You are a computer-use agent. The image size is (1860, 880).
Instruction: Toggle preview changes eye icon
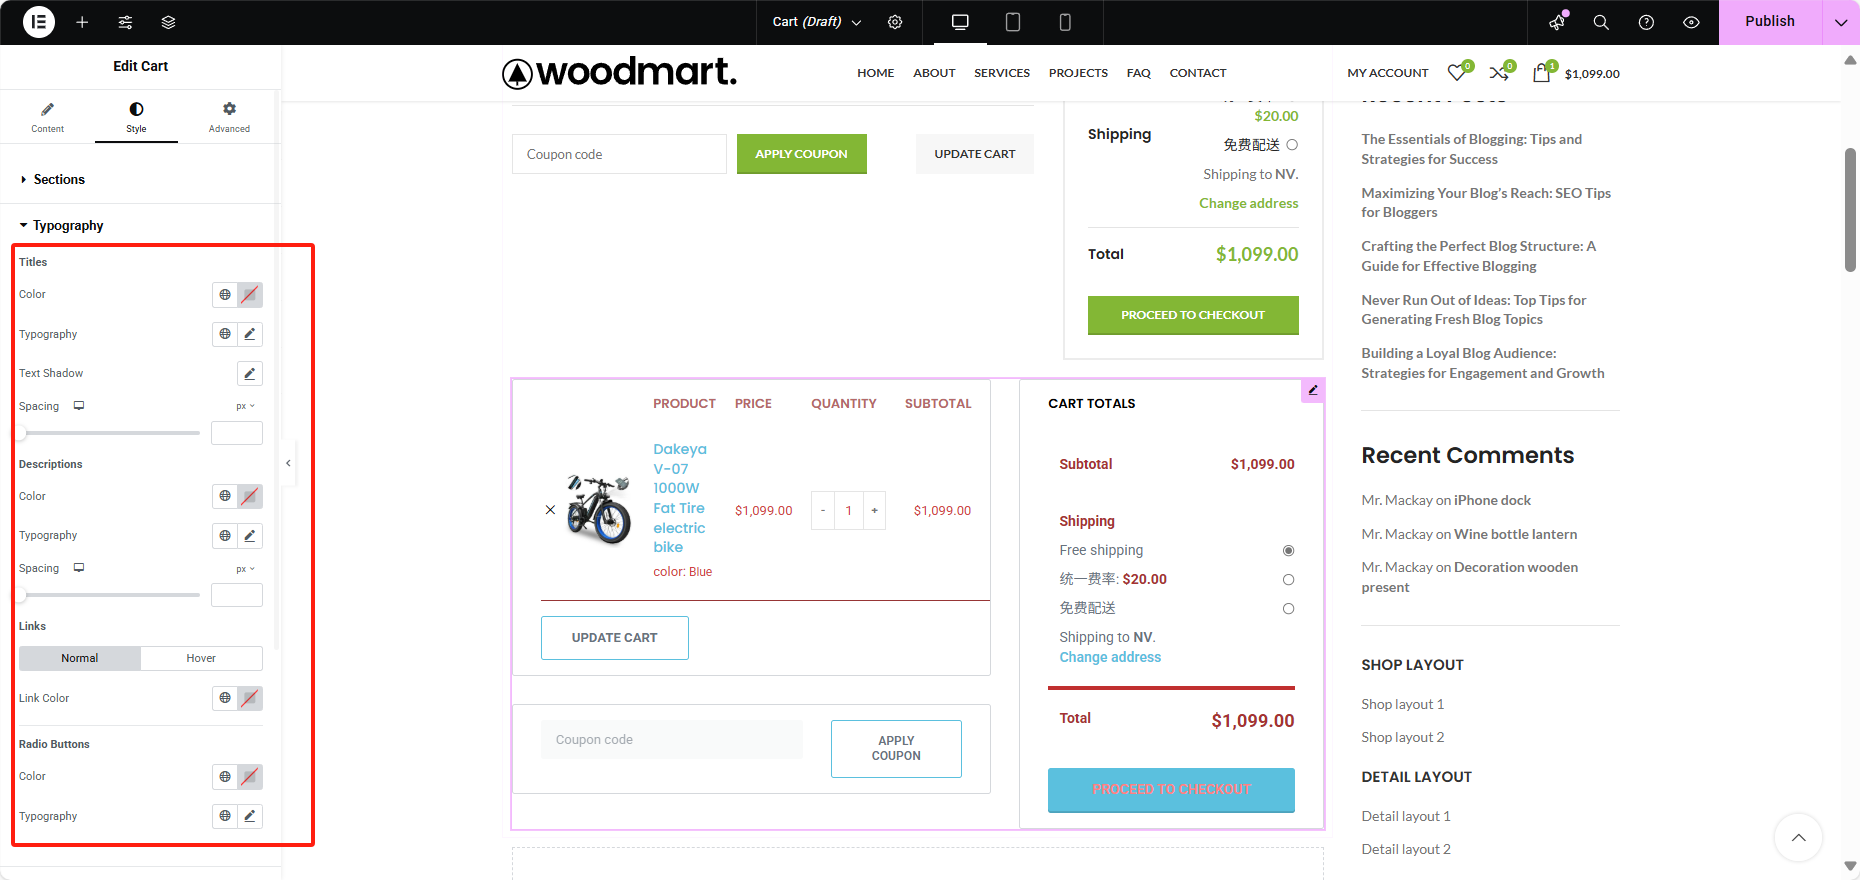point(1691,22)
